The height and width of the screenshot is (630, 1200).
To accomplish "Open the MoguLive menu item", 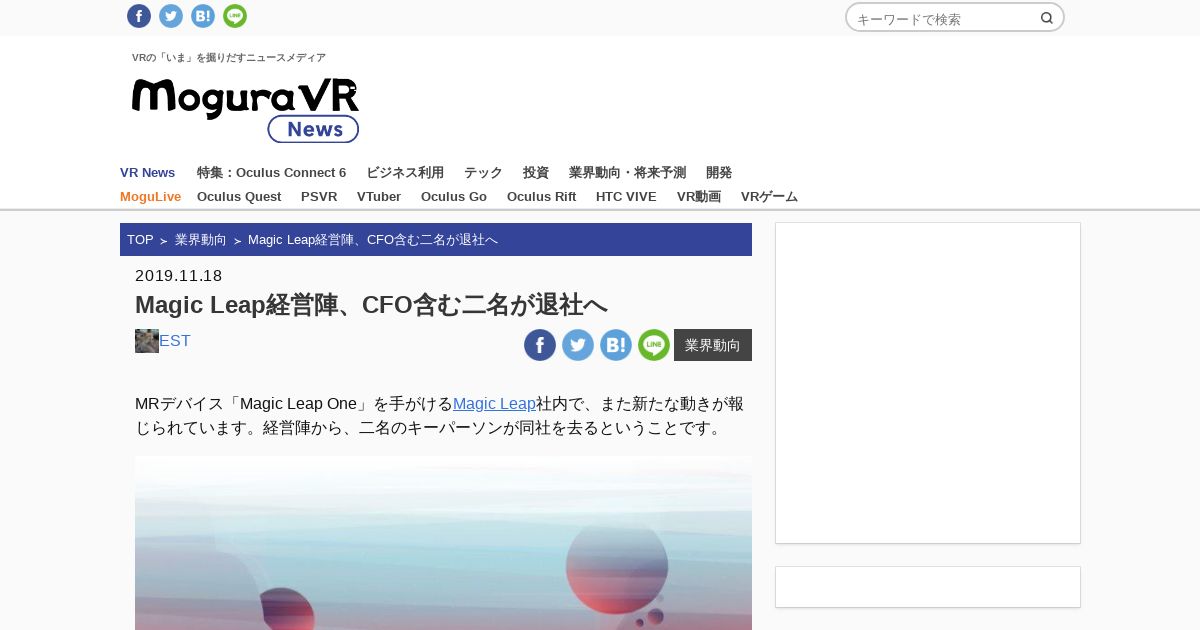I will [150, 196].
